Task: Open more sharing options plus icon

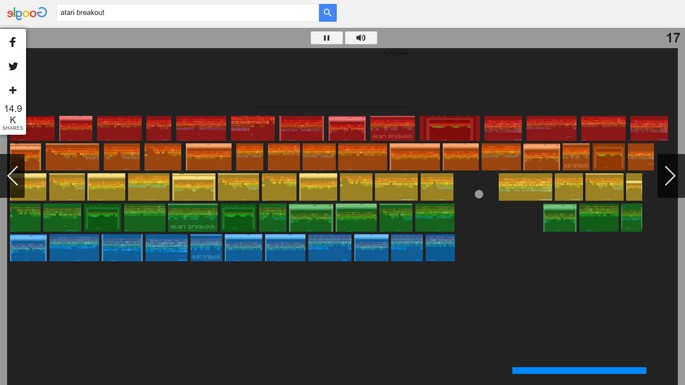Action: (13, 90)
